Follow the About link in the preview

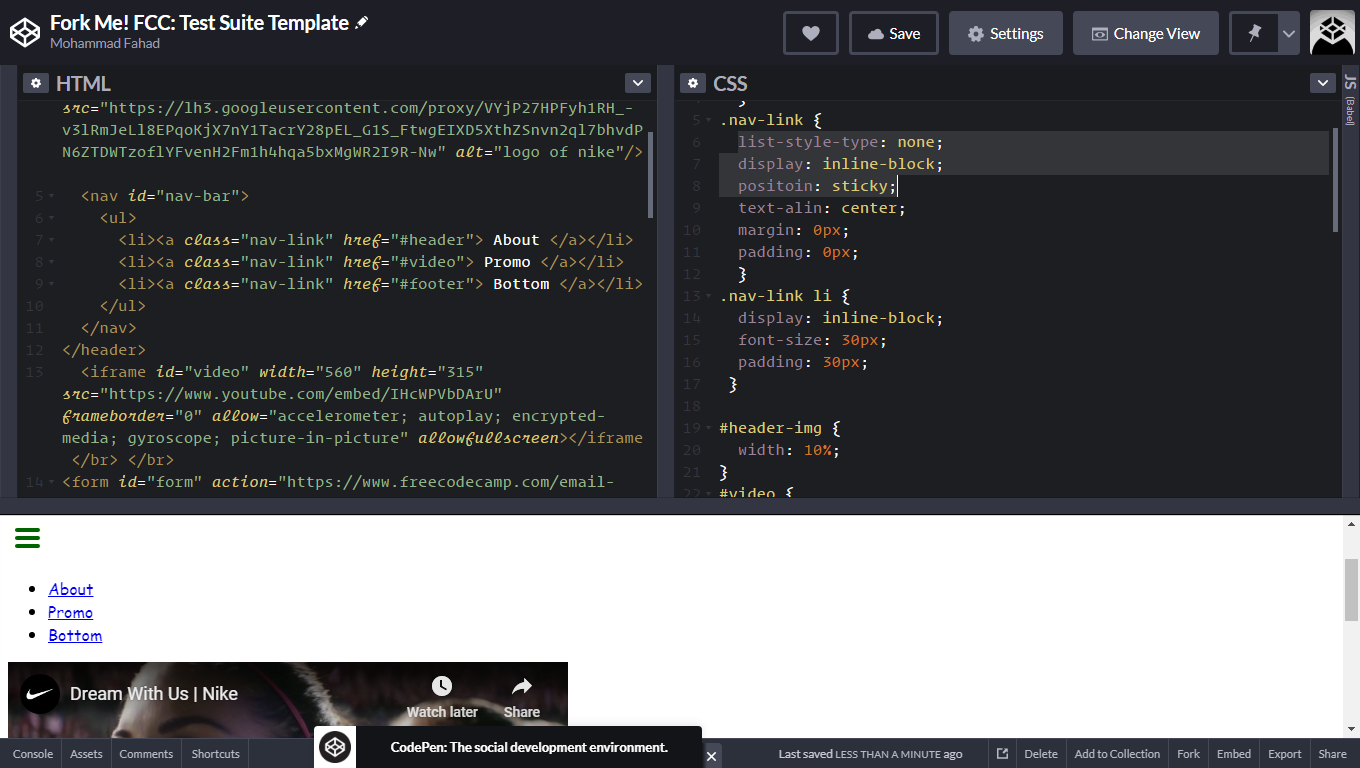(x=70, y=589)
